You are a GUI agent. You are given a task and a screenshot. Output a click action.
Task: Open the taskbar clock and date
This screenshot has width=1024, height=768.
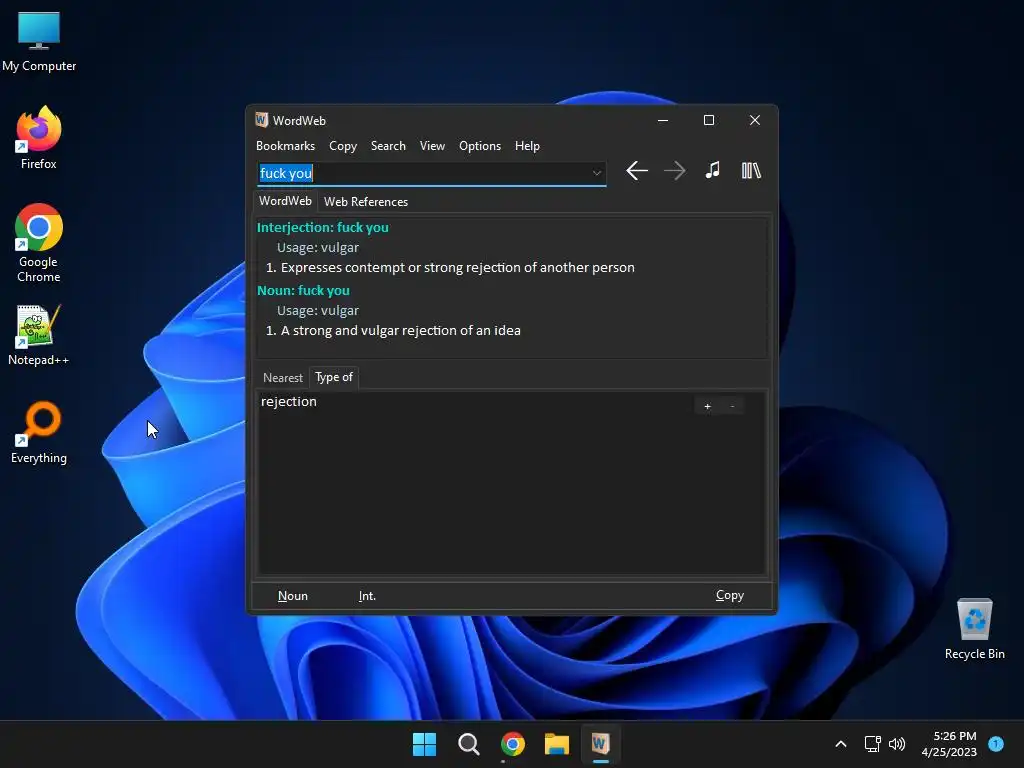[x=949, y=744]
